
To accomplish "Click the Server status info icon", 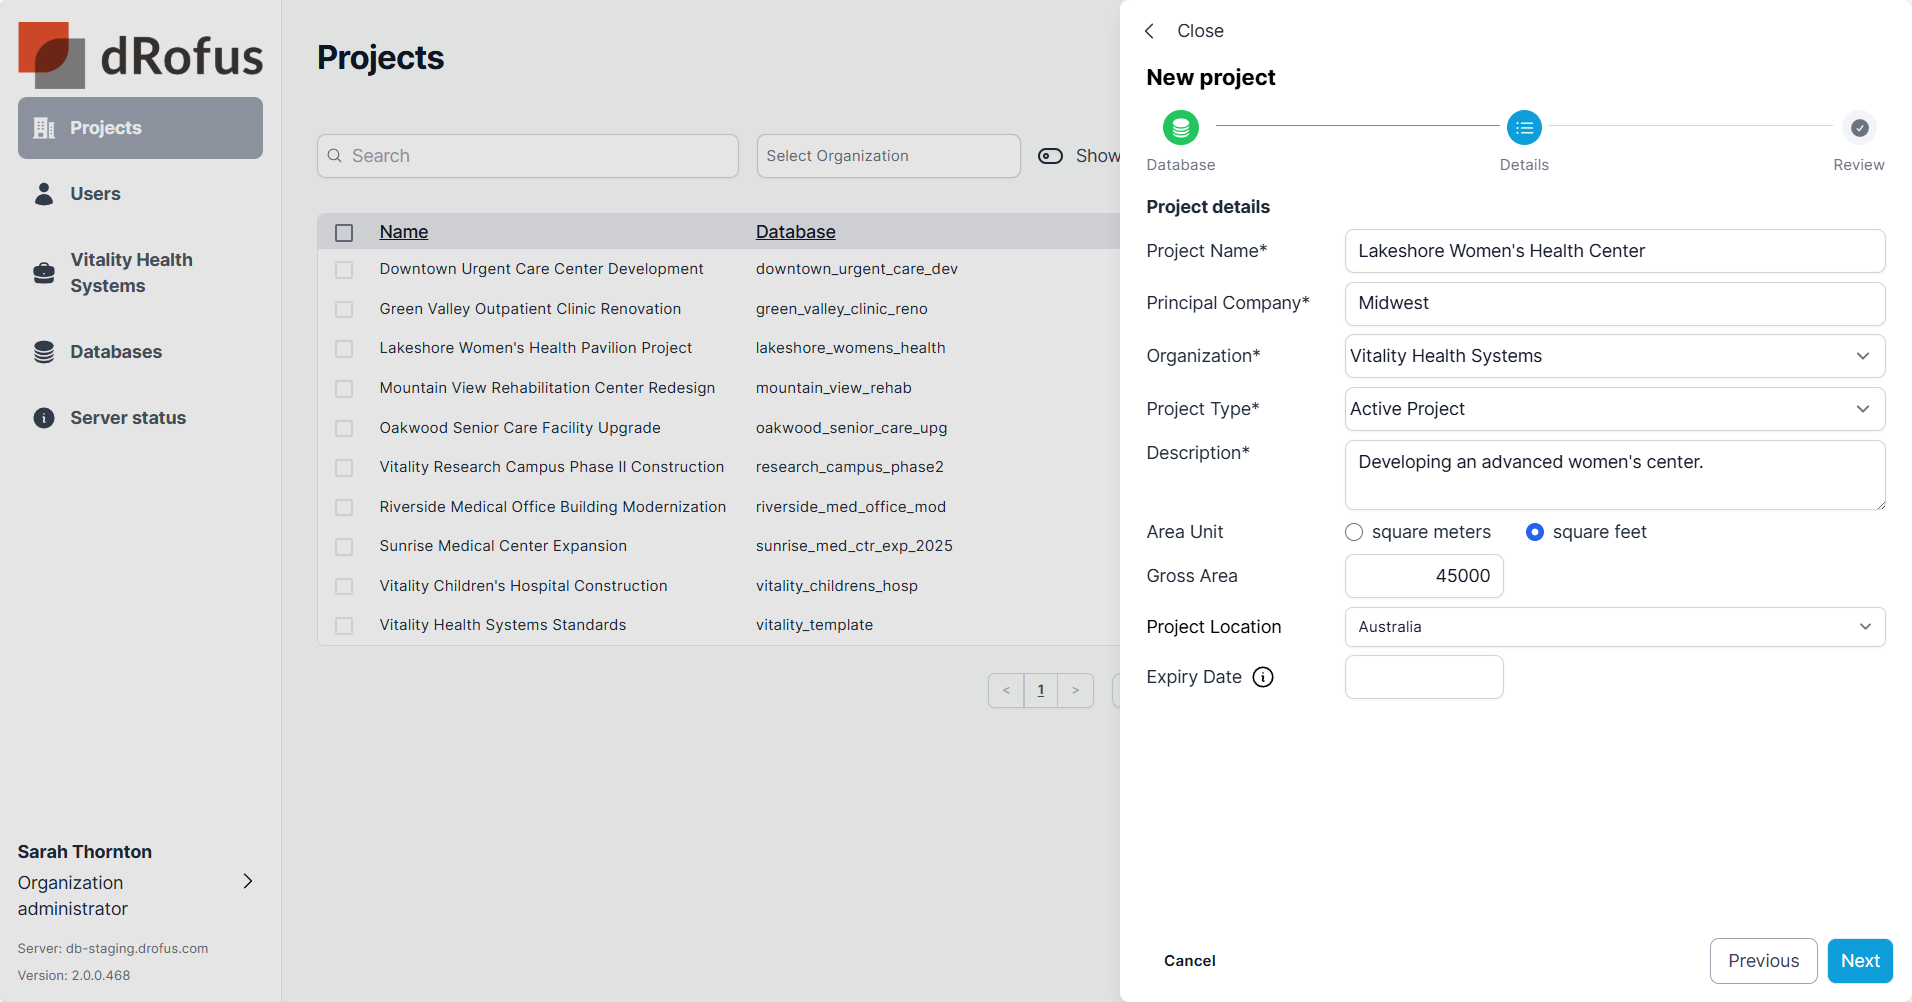I will pyautogui.click(x=44, y=418).
